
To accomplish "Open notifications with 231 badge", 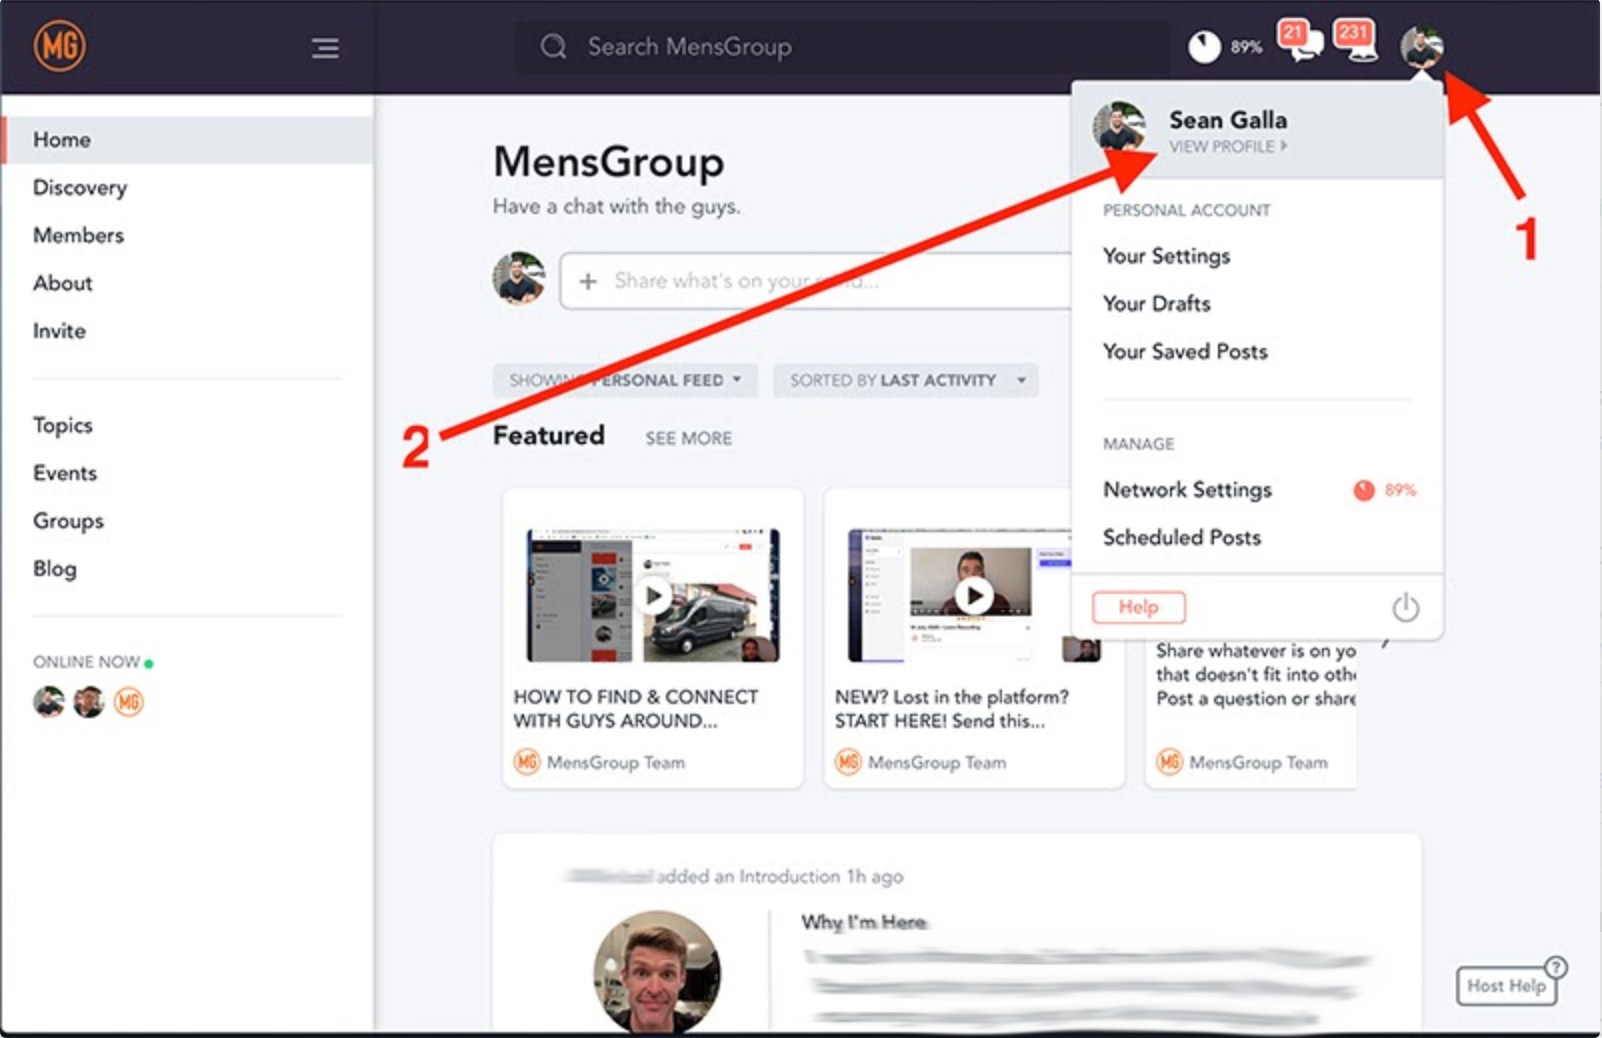I will pyautogui.click(x=1356, y=42).
